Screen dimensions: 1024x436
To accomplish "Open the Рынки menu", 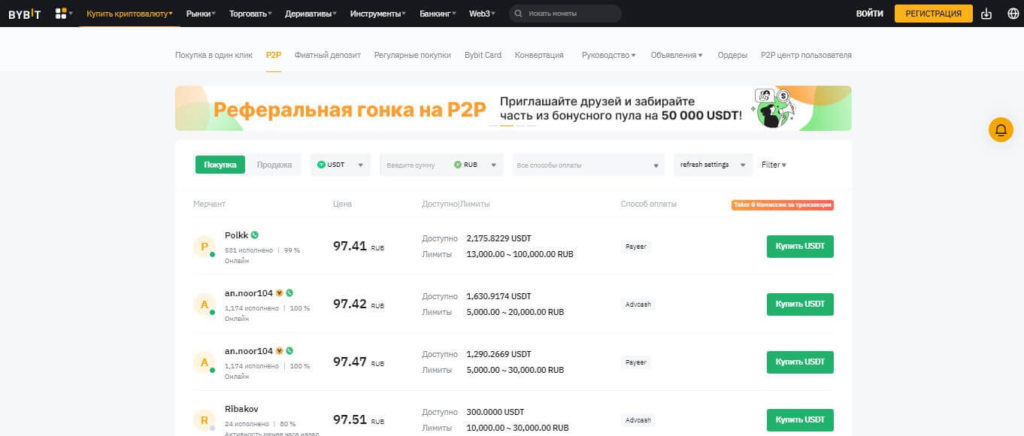I will [200, 14].
